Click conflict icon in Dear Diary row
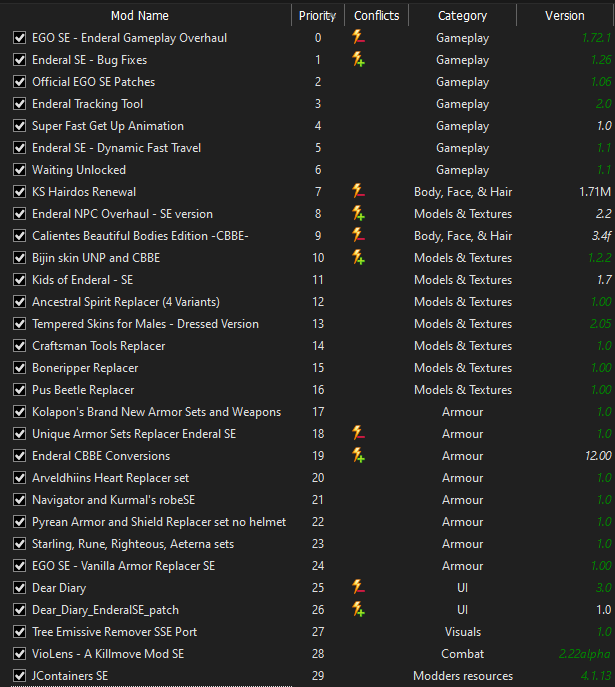 click(358, 587)
